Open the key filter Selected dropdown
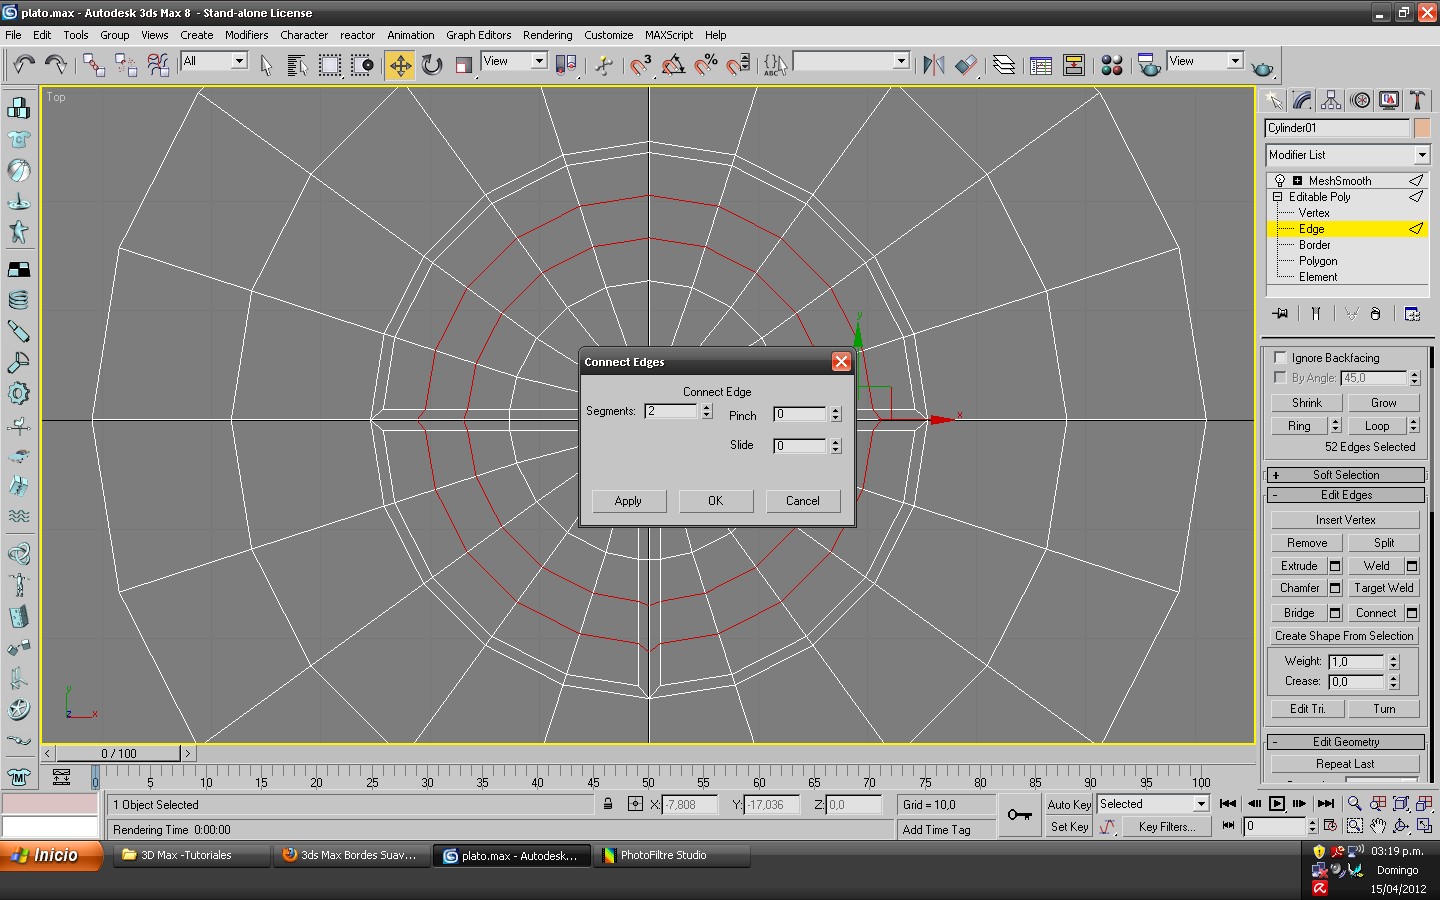 point(1153,804)
